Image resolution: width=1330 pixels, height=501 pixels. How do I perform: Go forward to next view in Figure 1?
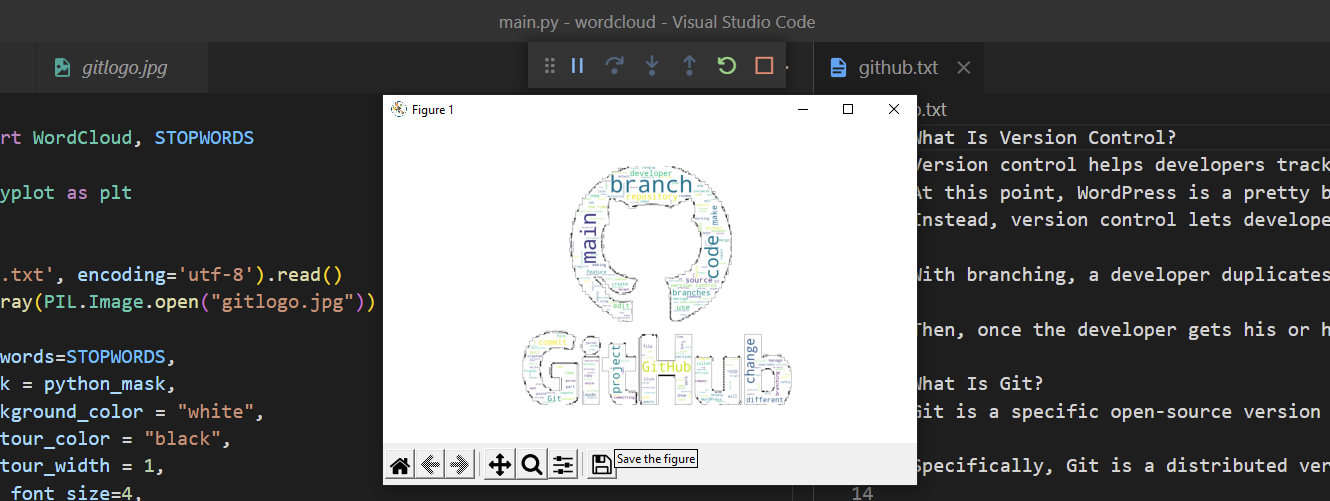click(460, 464)
